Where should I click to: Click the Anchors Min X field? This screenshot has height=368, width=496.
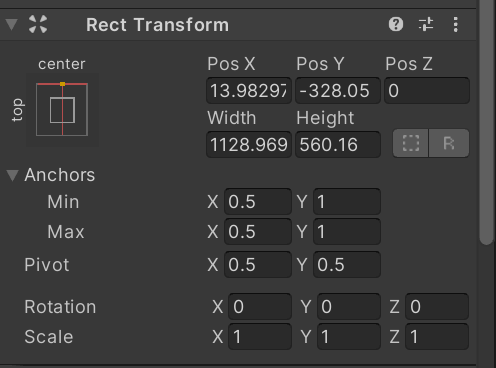(258, 202)
